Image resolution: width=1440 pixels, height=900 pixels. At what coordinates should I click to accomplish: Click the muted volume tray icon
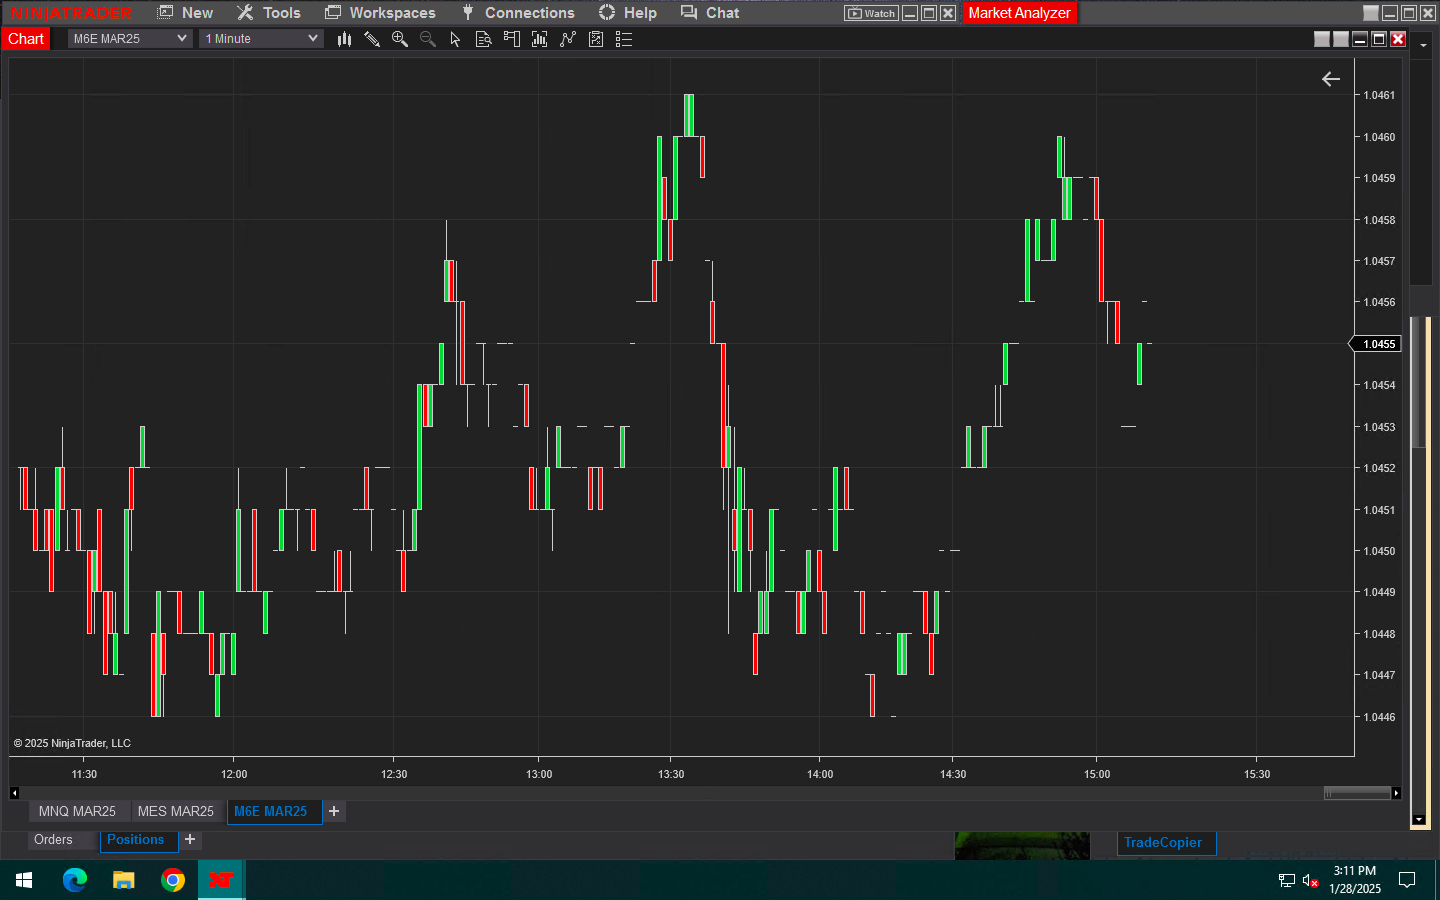pos(1311,880)
